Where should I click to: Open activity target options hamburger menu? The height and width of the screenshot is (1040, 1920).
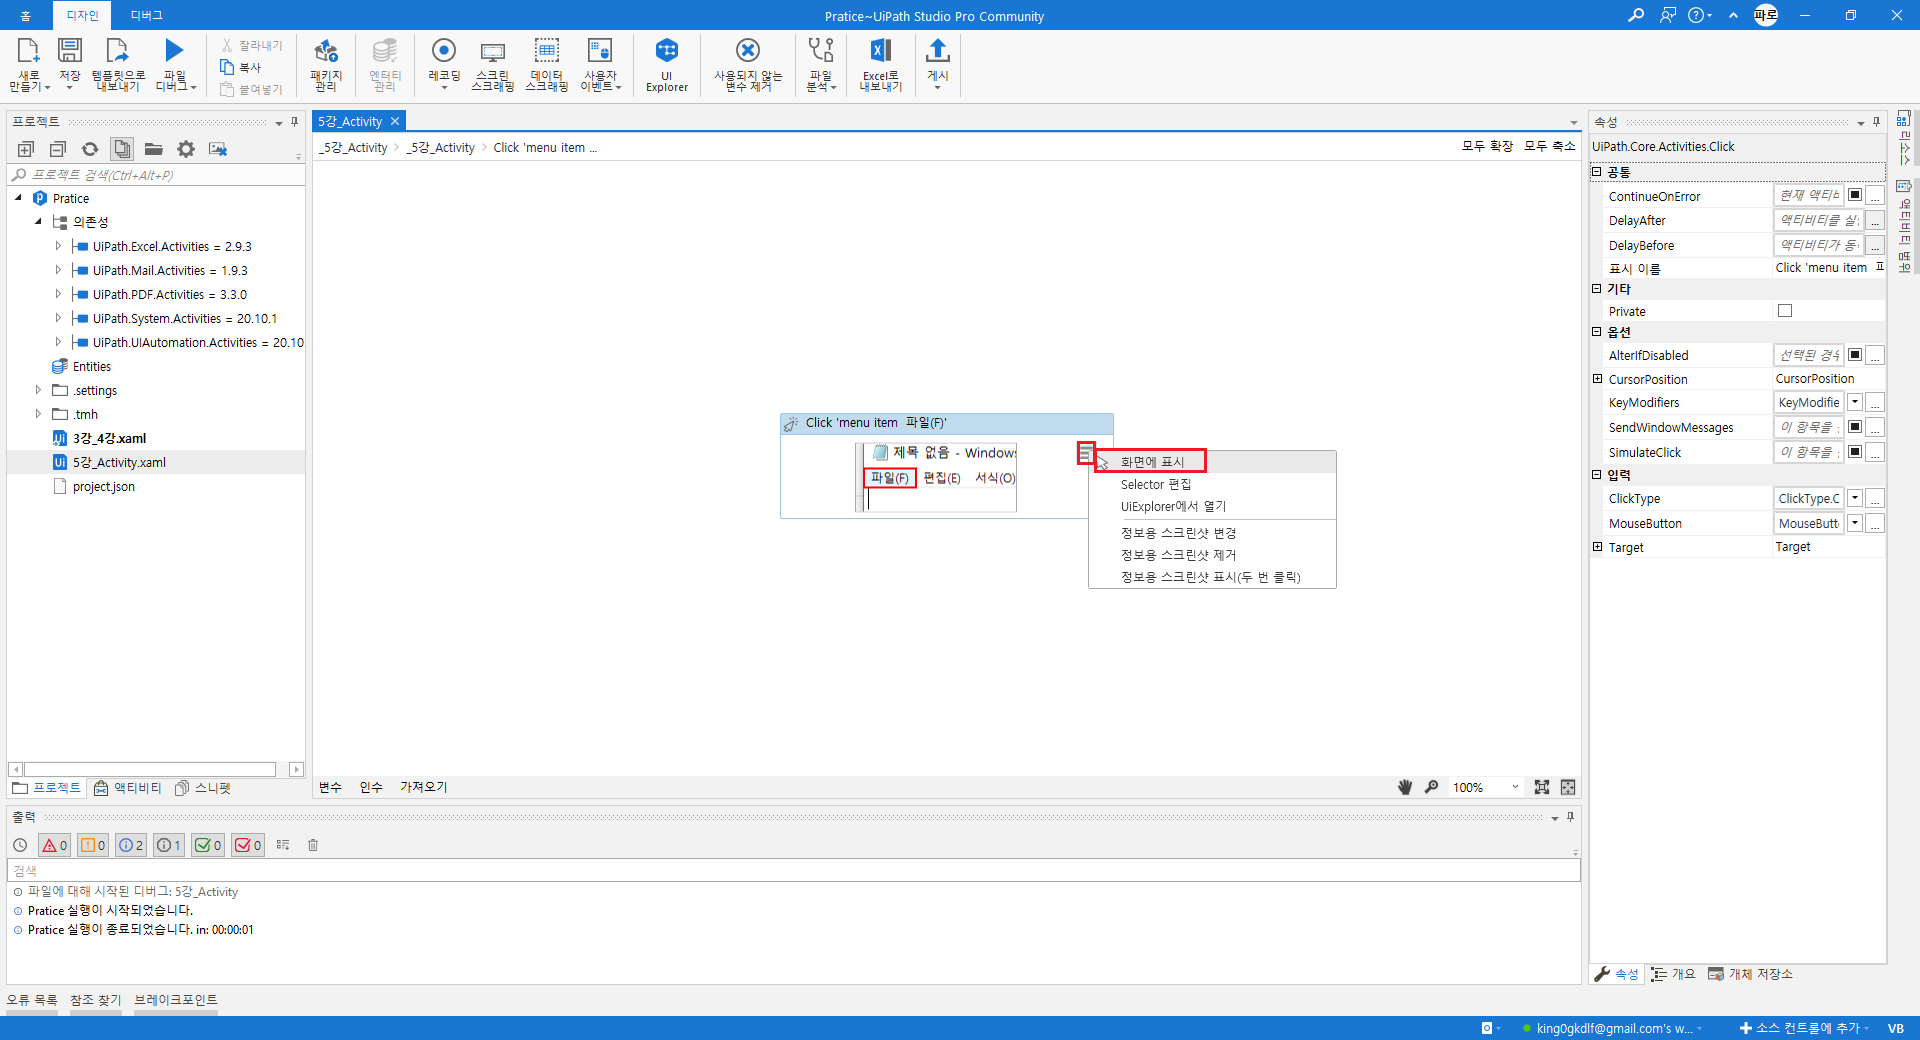(1085, 453)
